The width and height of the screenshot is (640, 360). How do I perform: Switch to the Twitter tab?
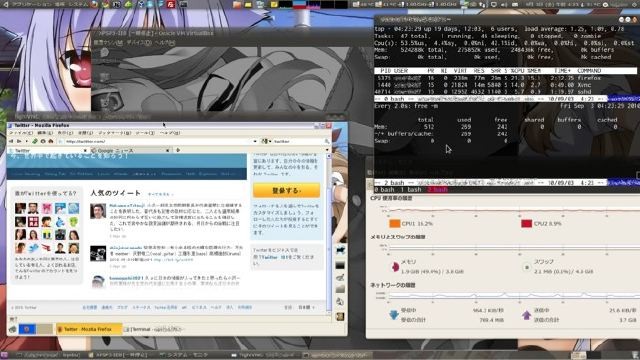click(44, 151)
